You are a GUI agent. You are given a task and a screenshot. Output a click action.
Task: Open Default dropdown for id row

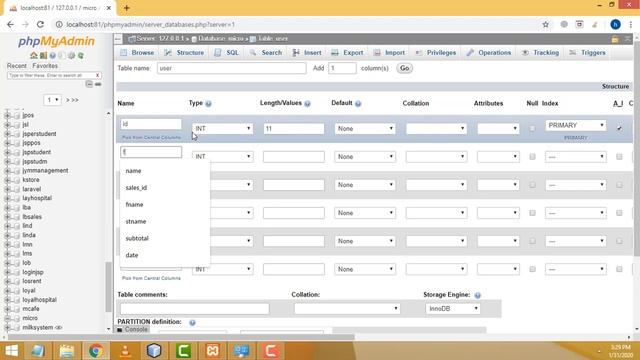pyautogui.click(x=365, y=129)
